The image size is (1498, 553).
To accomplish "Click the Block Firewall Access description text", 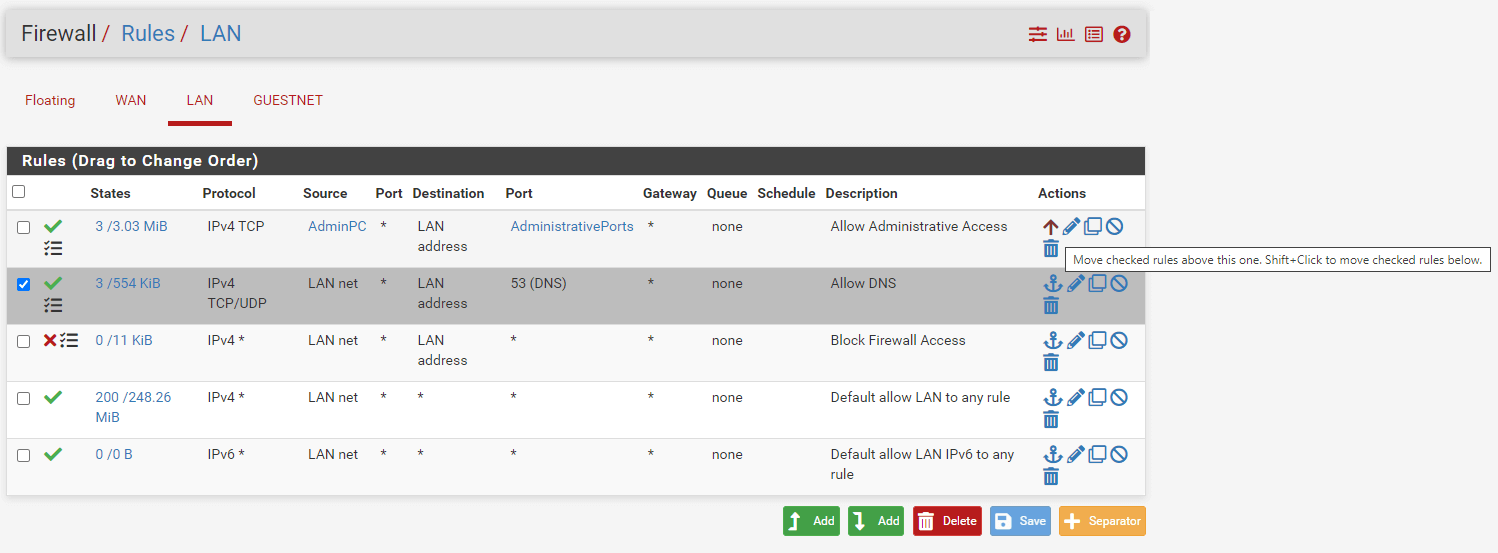I will [898, 341].
